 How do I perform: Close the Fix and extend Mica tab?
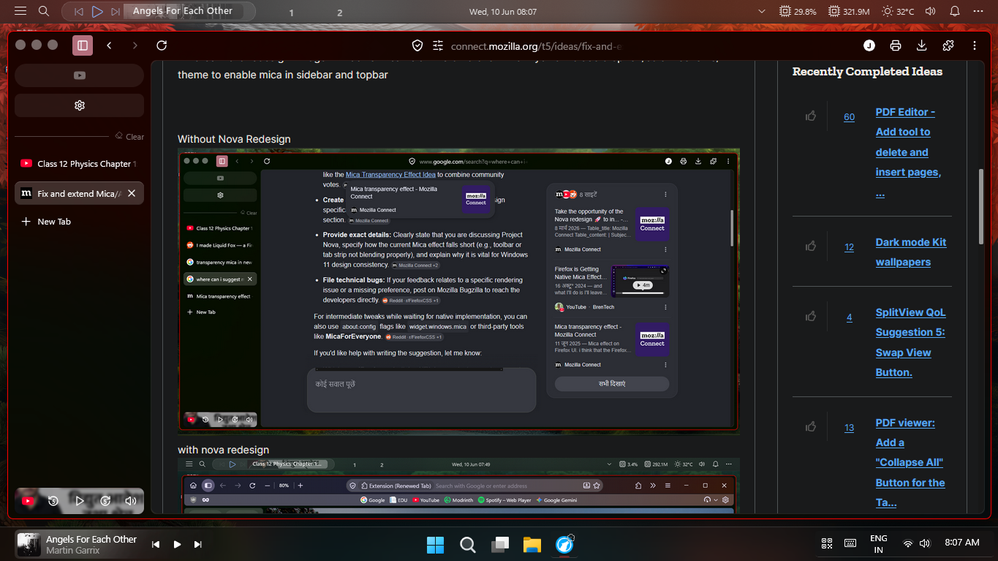click(131, 193)
